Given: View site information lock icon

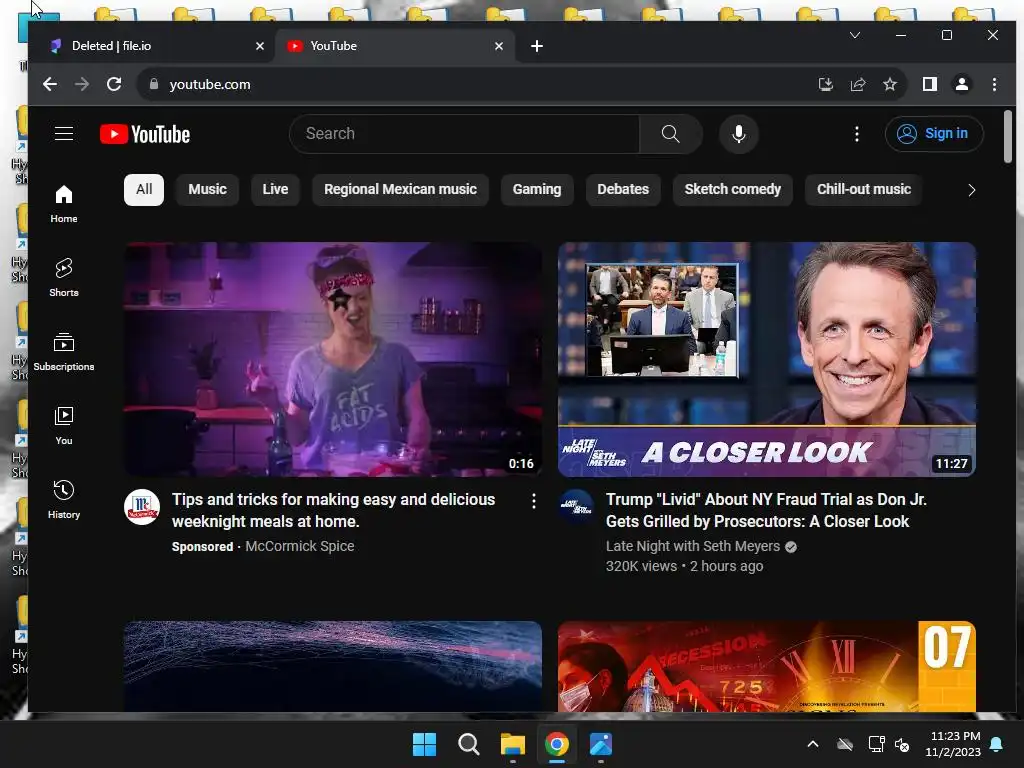Looking at the screenshot, I should coord(153,84).
